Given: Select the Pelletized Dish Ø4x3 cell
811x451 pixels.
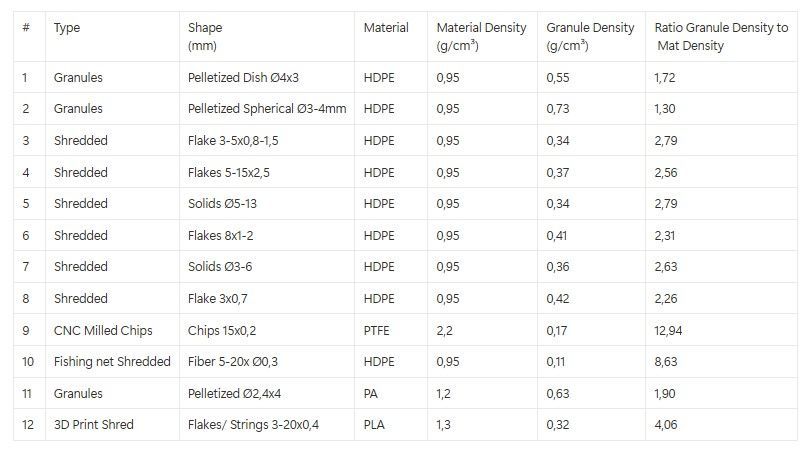Looking at the screenshot, I should point(242,77).
